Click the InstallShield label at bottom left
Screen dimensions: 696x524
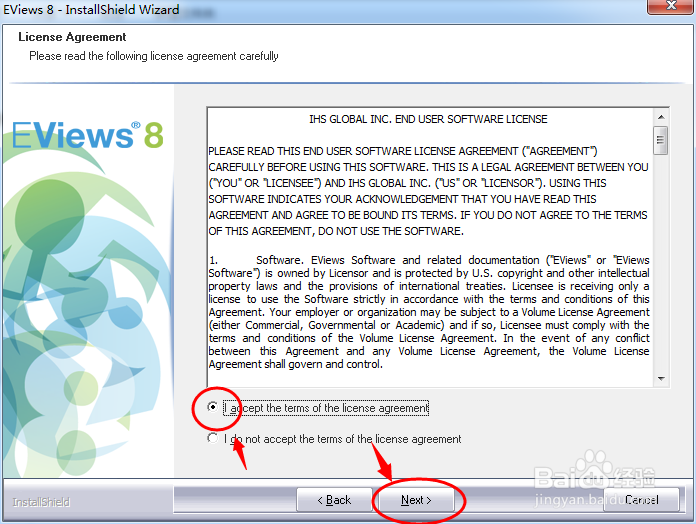pos(41,502)
